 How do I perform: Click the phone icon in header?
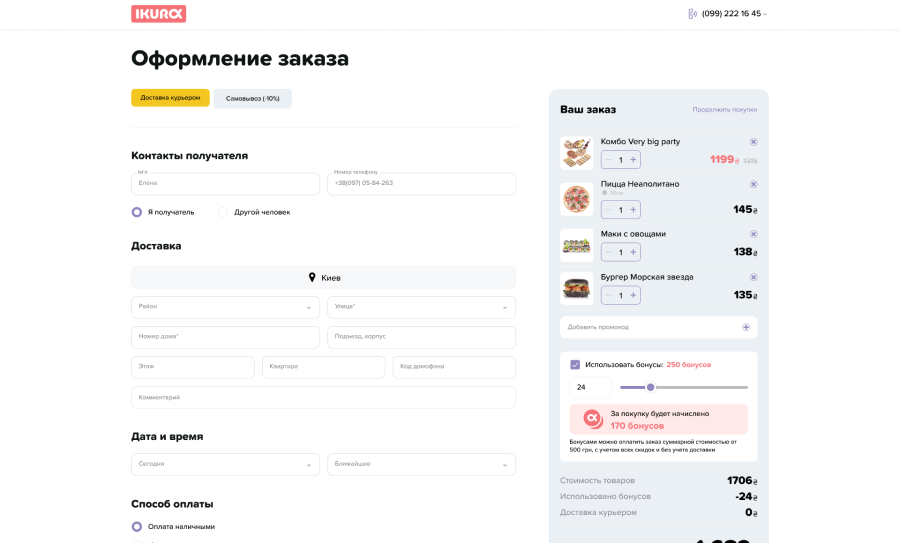(692, 14)
